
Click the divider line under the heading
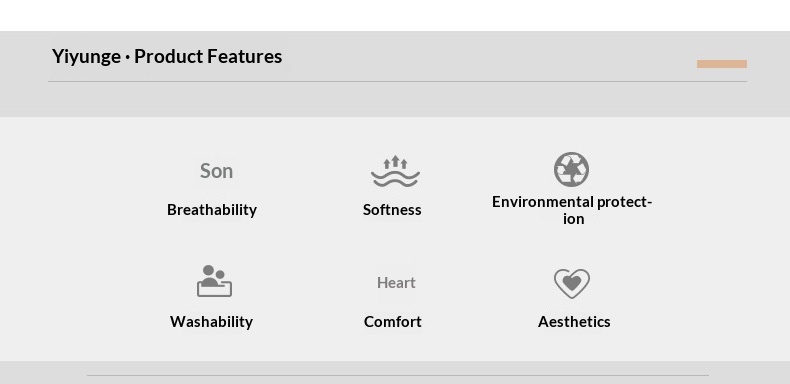398,81
